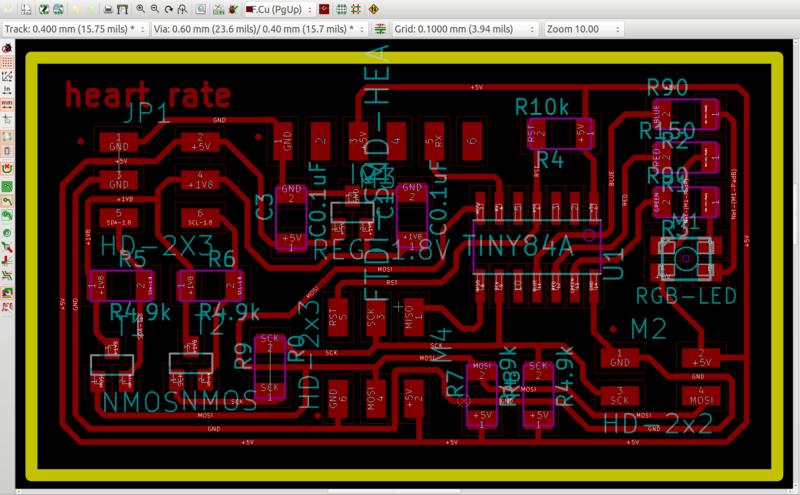Viewport: 800px width, 495px height.
Task: Open the Read netlist tool
Action: click(219, 9)
